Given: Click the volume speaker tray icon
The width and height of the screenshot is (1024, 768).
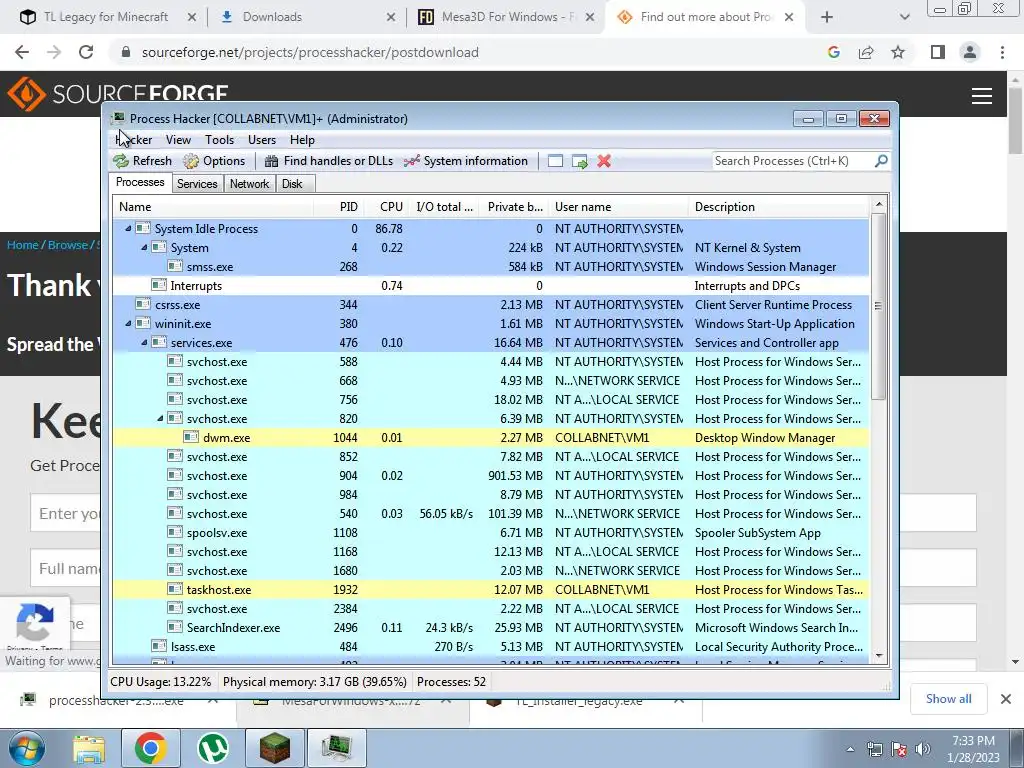Looking at the screenshot, I should point(923,749).
